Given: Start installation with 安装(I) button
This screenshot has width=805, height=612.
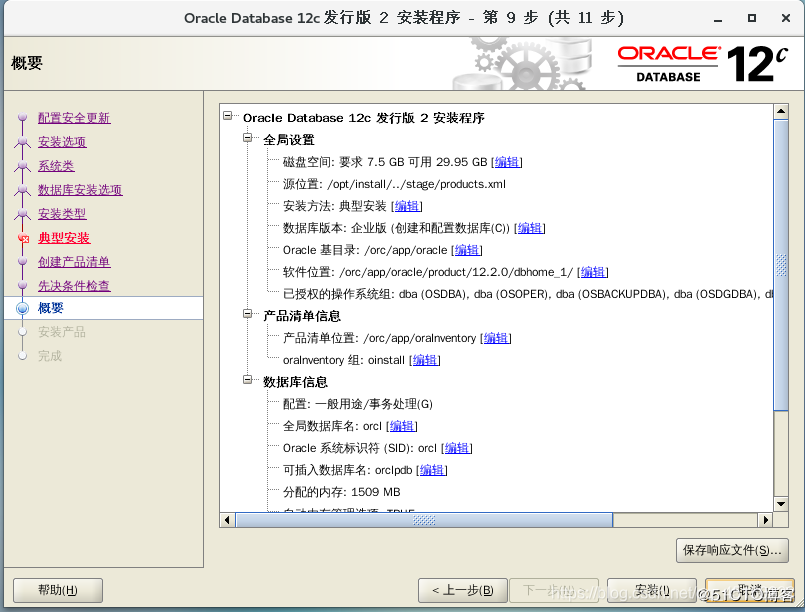Looking at the screenshot, I should pyautogui.click(x=652, y=590).
